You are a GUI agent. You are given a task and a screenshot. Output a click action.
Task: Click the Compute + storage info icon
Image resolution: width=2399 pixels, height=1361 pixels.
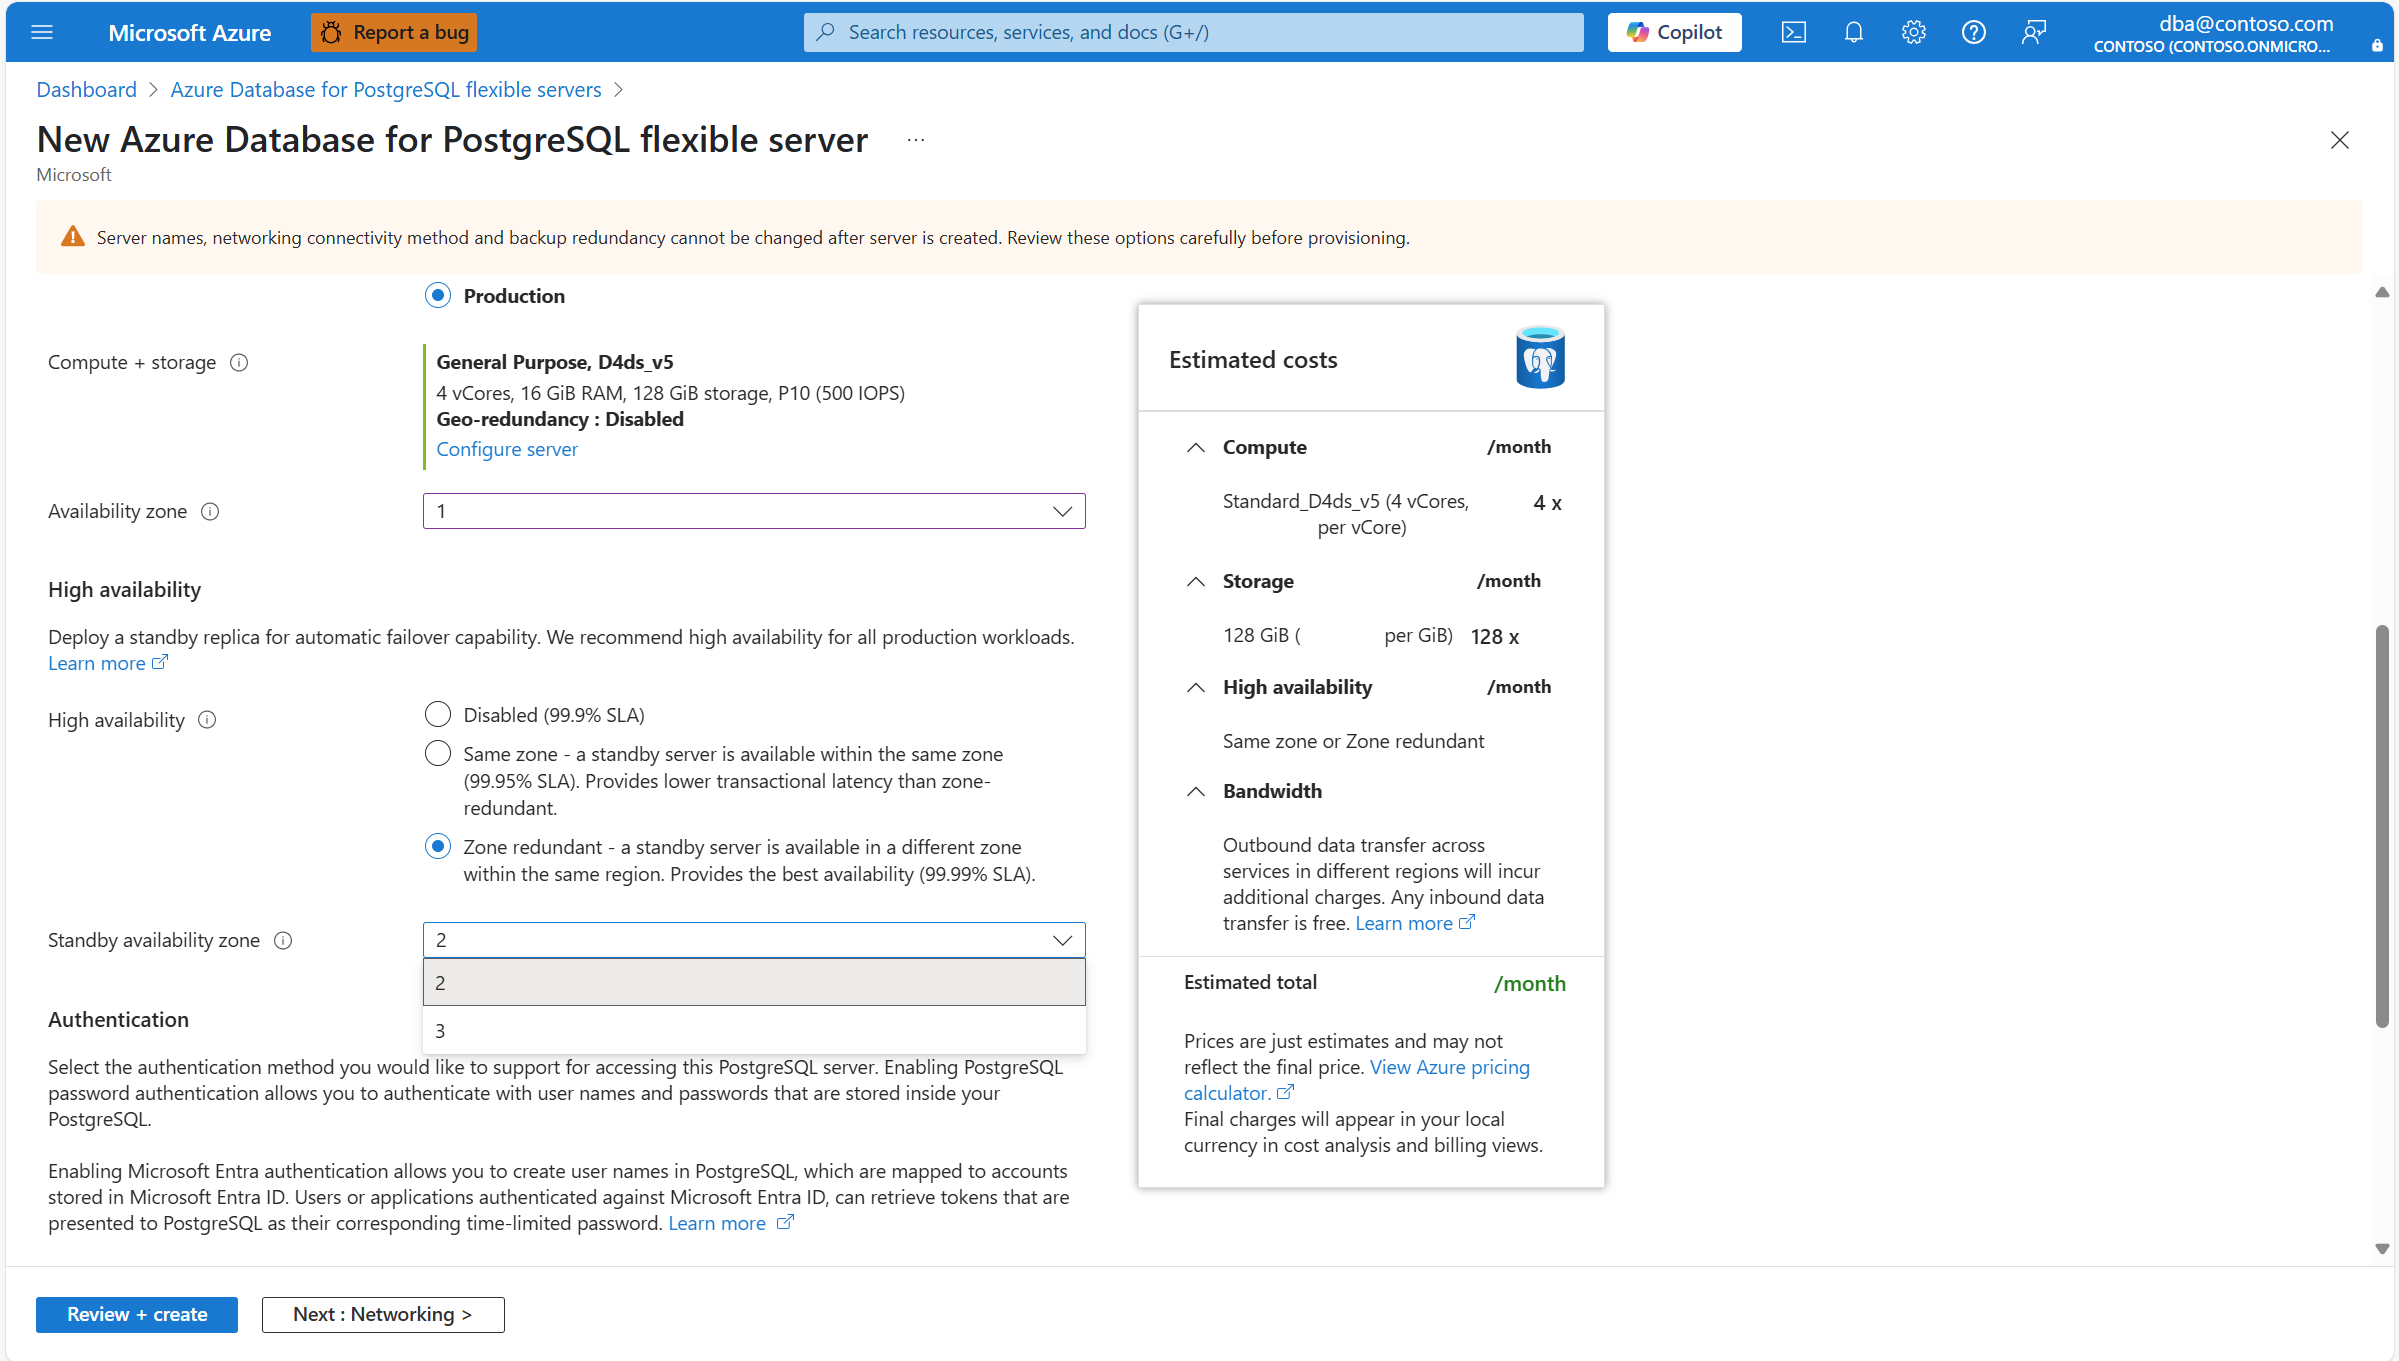(x=239, y=363)
